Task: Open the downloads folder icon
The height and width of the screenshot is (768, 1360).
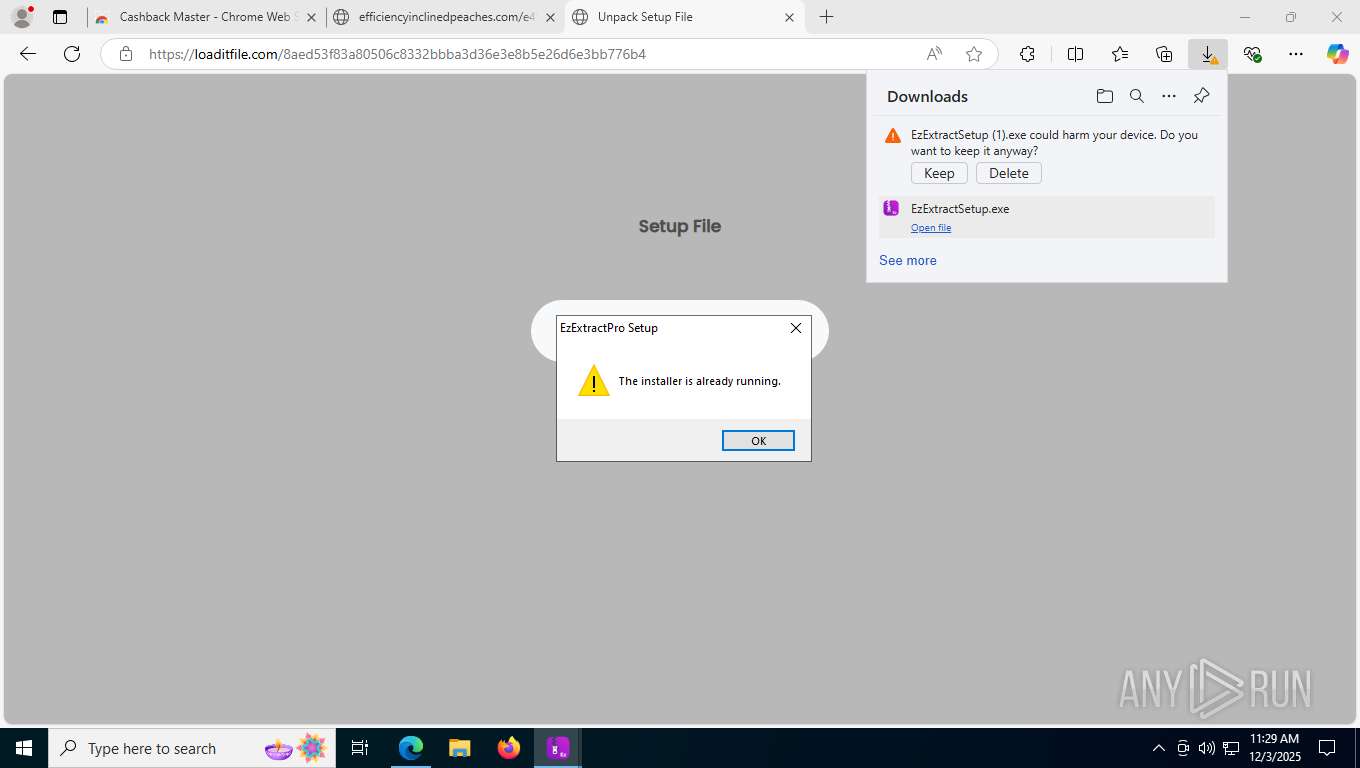Action: tap(1105, 96)
